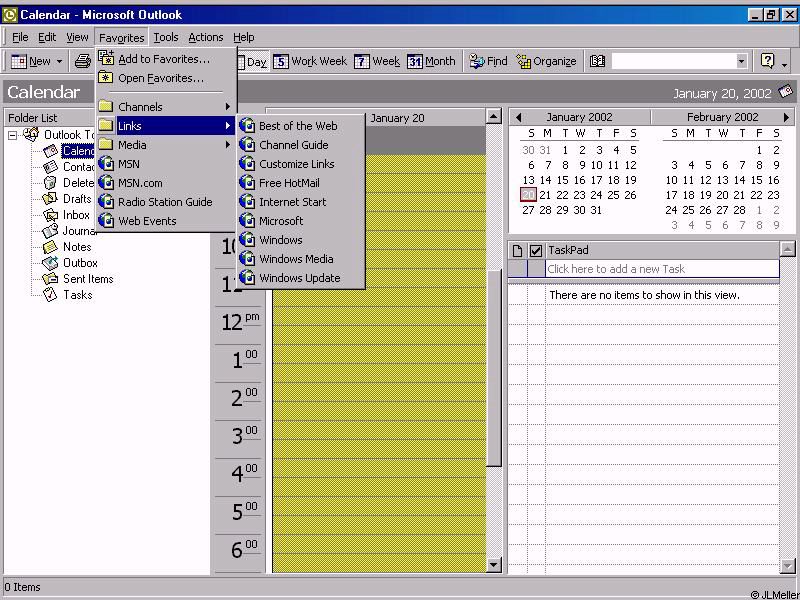The height and width of the screenshot is (600, 800).
Task: Open the Address Book icon
Action: point(597,62)
